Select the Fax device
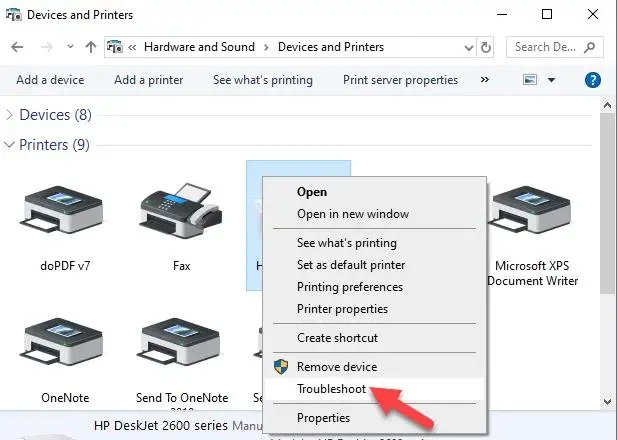This screenshot has height=440, width=617. pyautogui.click(x=181, y=227)
